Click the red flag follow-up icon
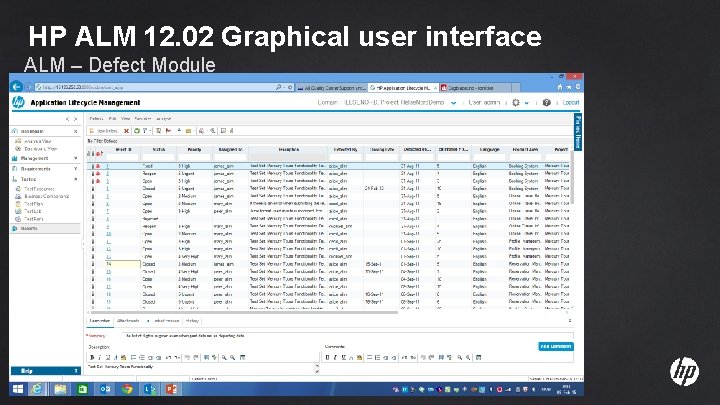This screenshot has height=405, width=720. pyautogui.click(x=169, y=131)
